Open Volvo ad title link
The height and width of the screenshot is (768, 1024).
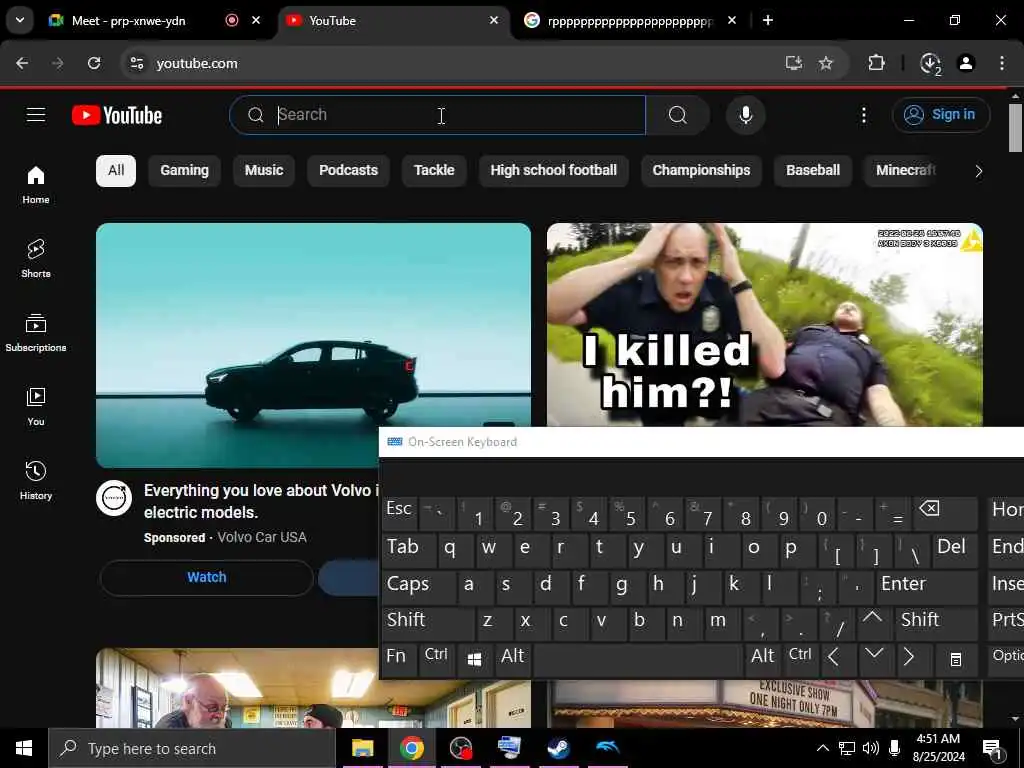(261, 501)
